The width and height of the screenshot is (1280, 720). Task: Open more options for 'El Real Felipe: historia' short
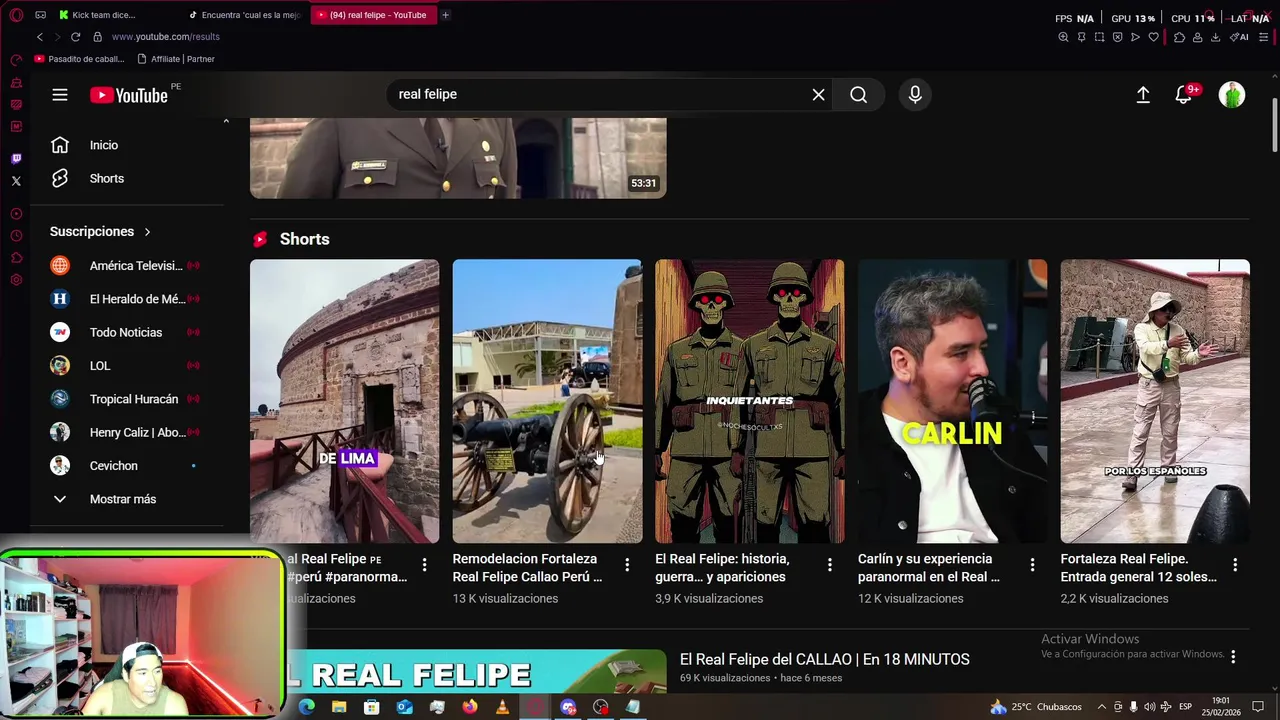[x=830, y=565]
